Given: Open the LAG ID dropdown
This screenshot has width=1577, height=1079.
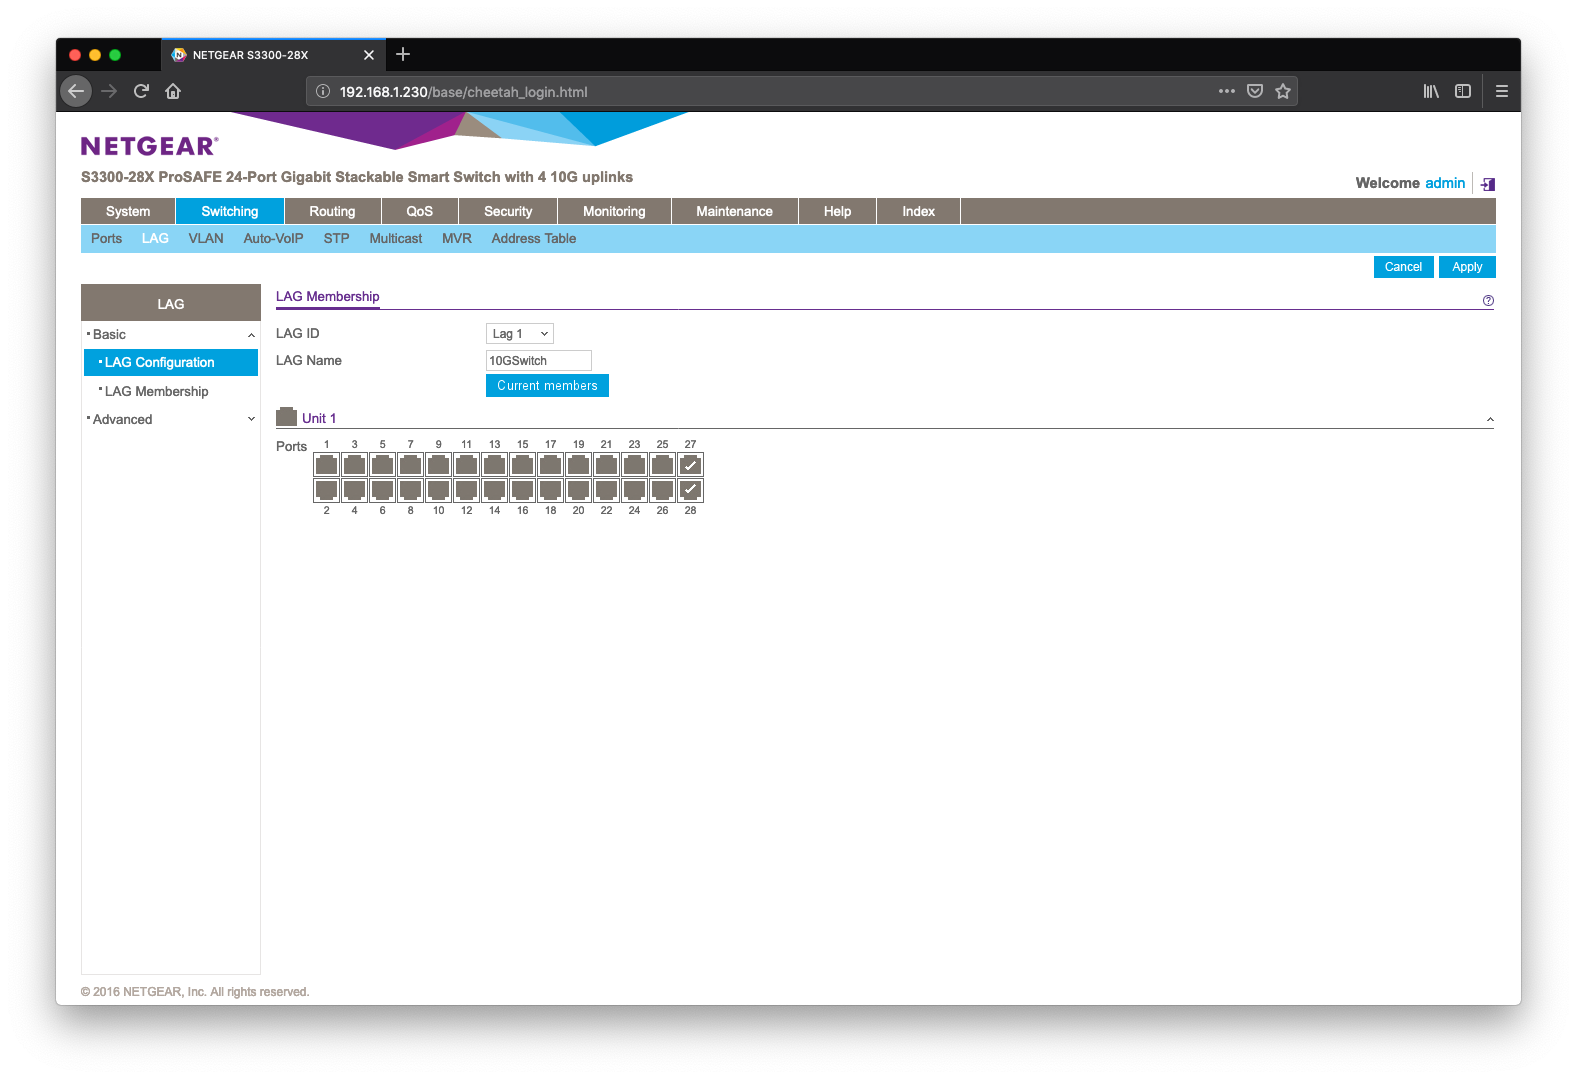Looking at the screenshot, I should tap(520, 334).
